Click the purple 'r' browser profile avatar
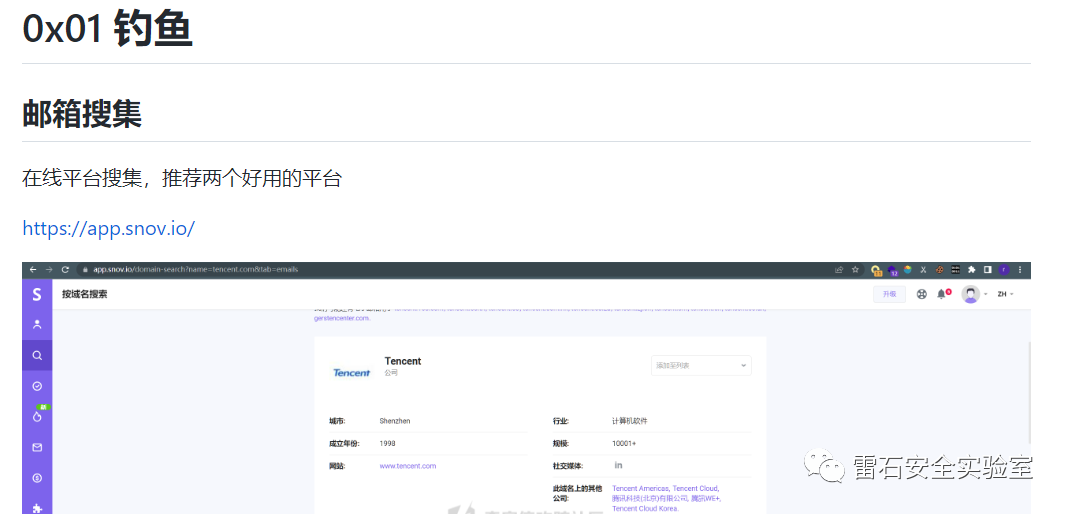 pyautogui.click(x=1004, y=270)
